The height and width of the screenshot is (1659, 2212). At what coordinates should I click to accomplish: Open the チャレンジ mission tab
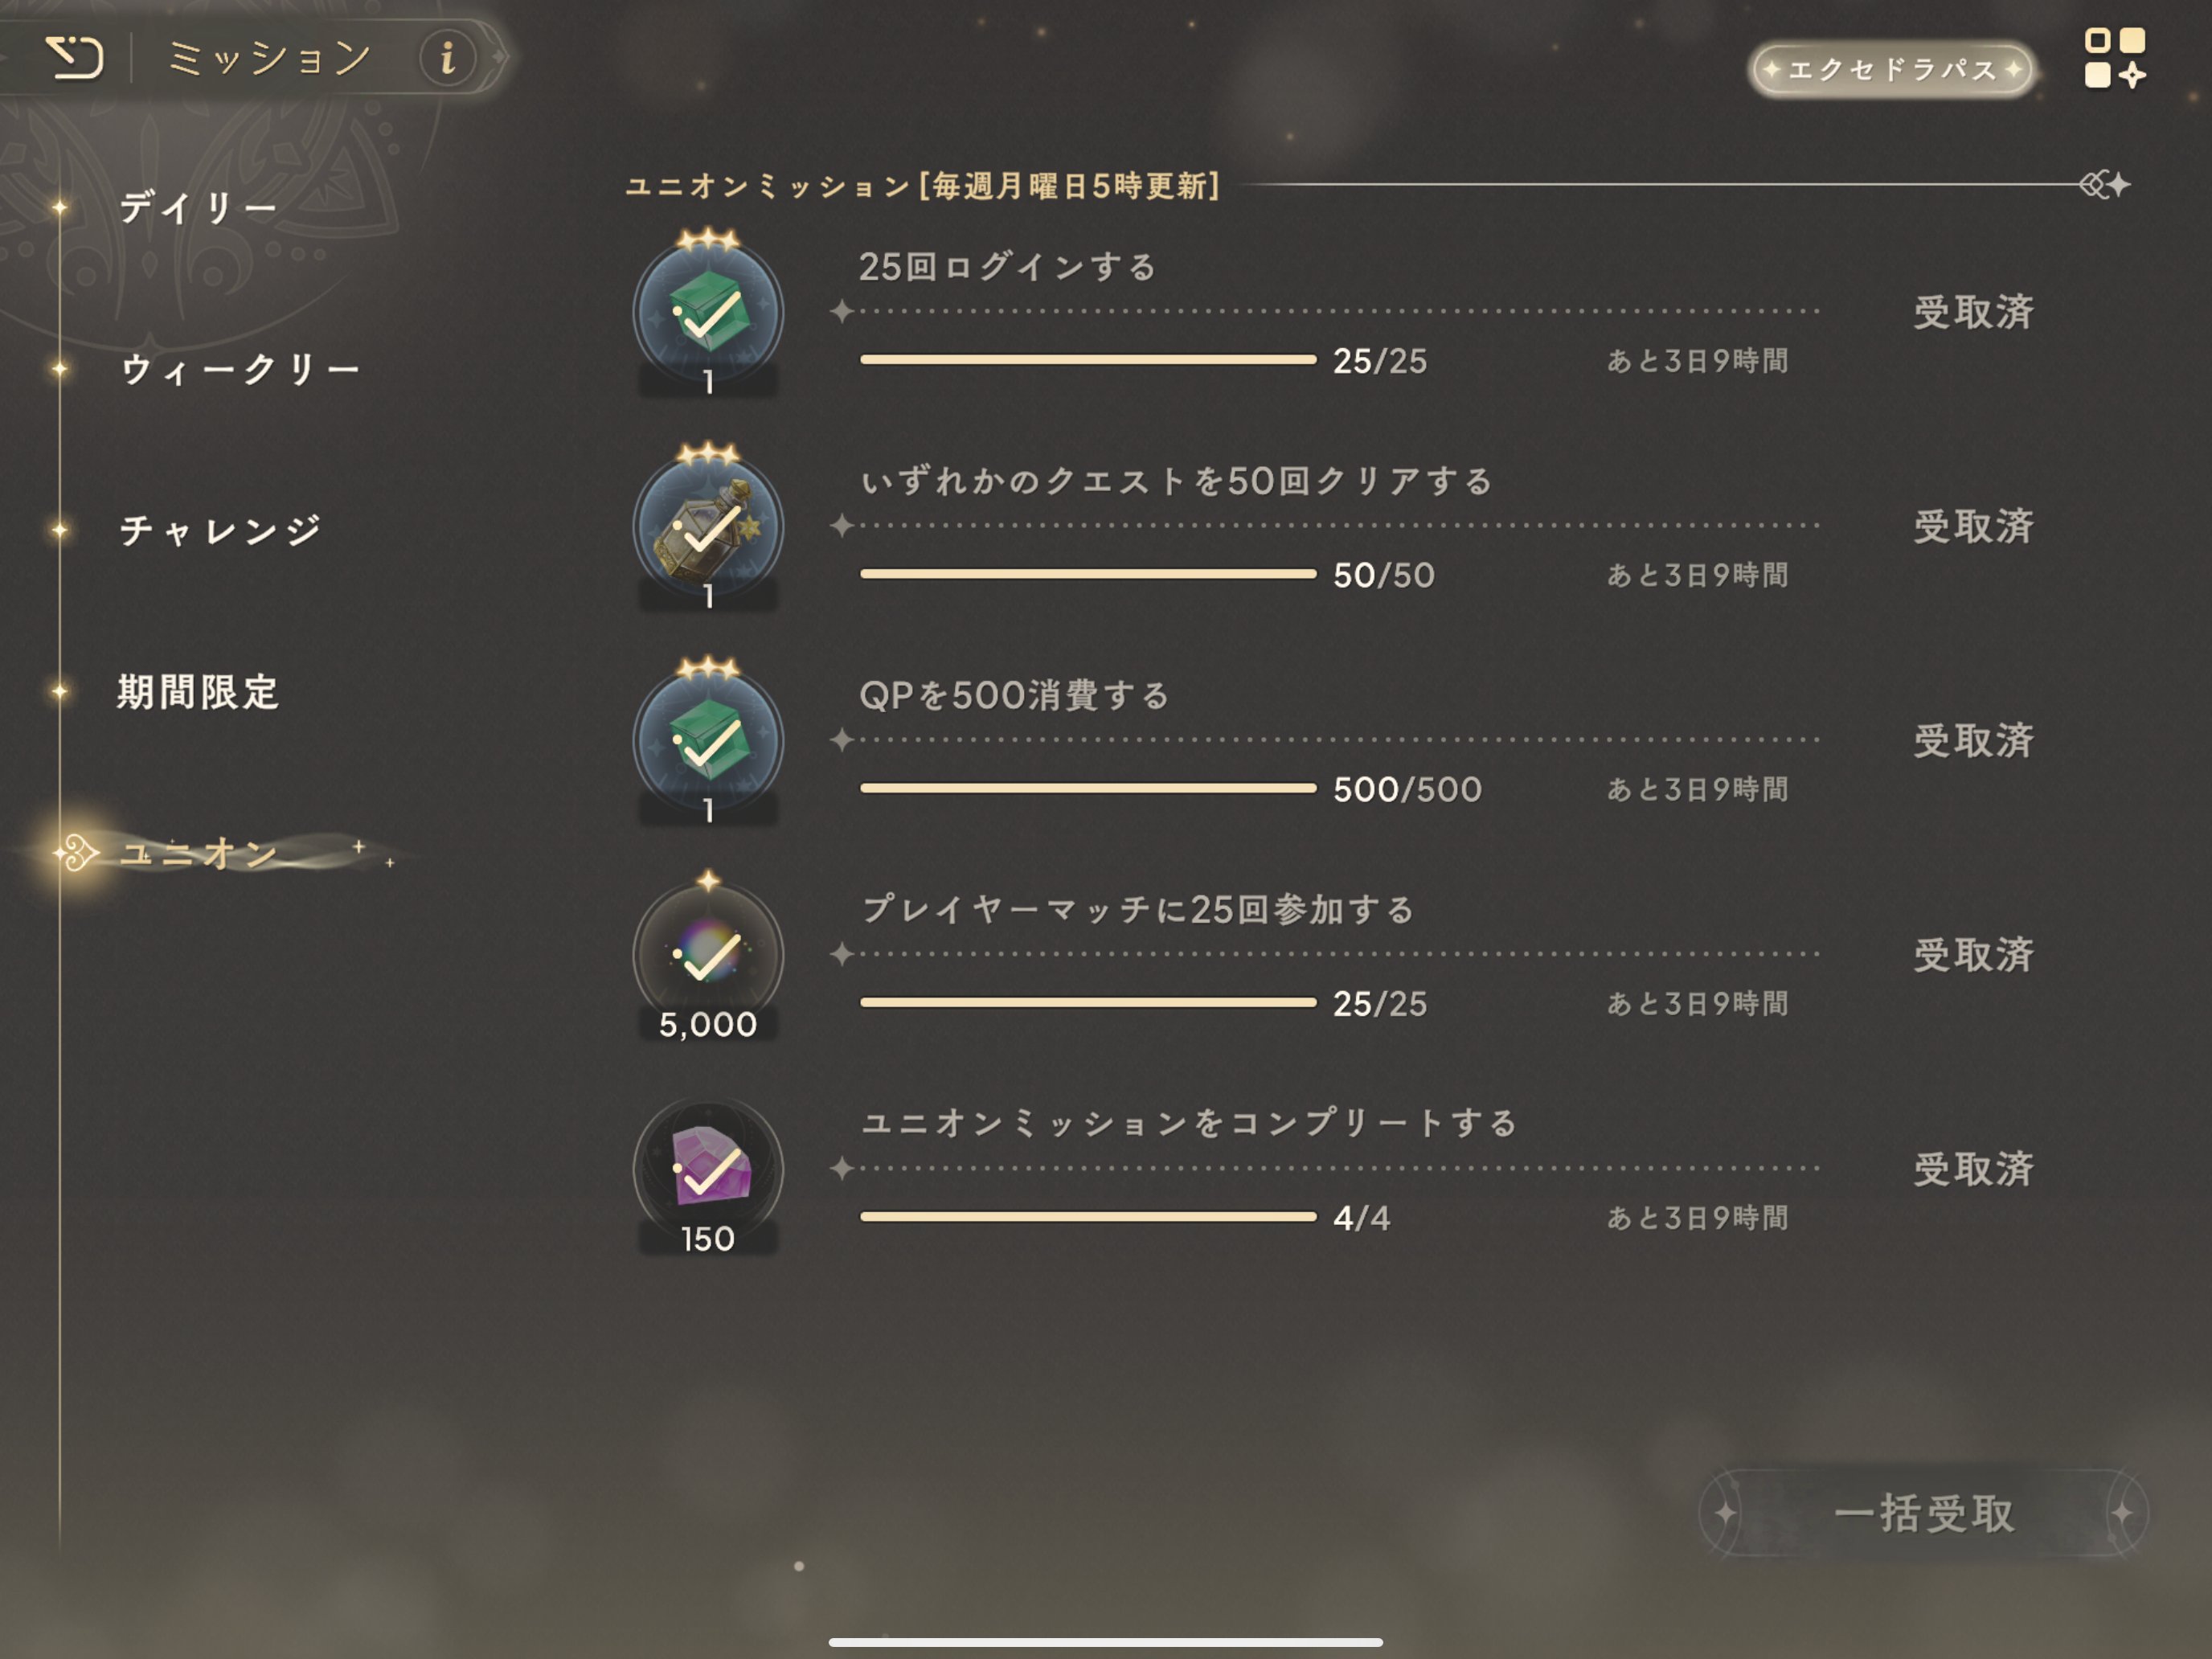point(220,530)
